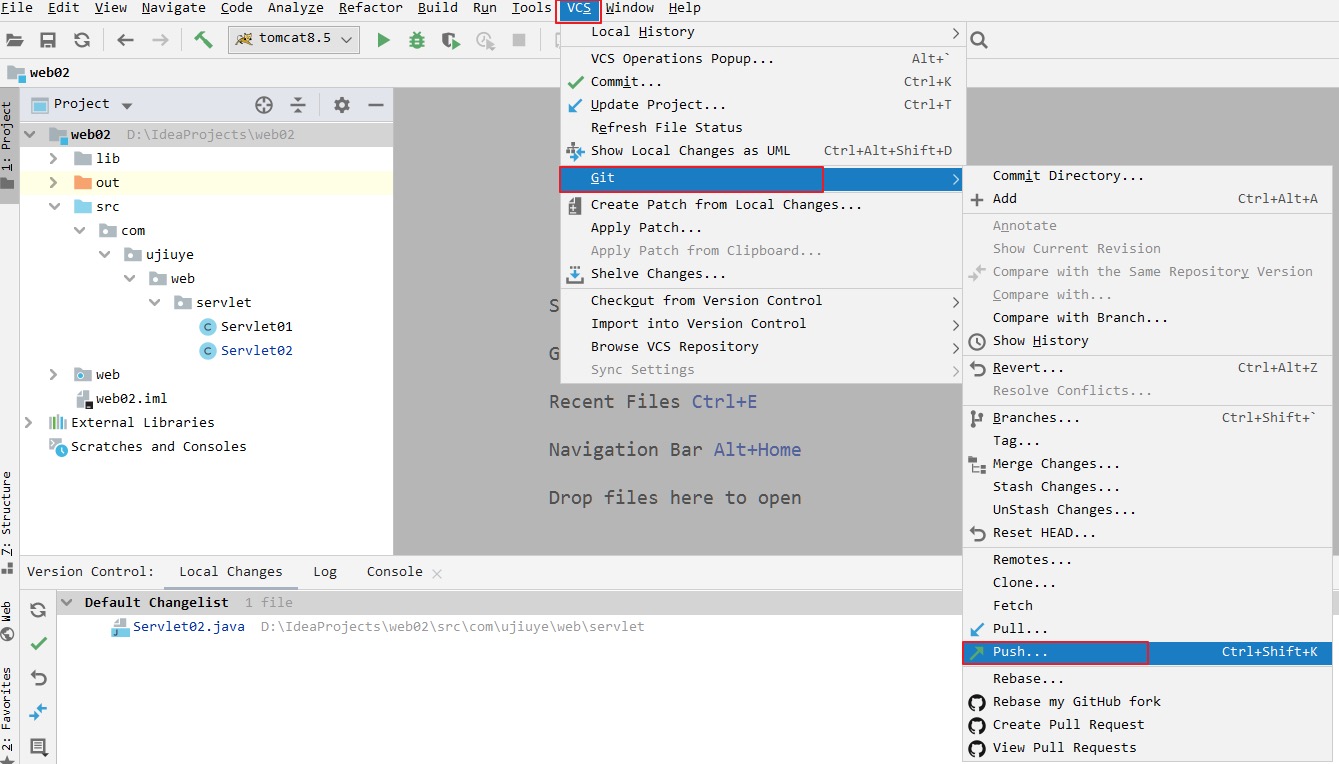This screenshot has width=1339, height=764.
Task: Collapse the Default Changelist group
Action: click(x=66, y=602)
